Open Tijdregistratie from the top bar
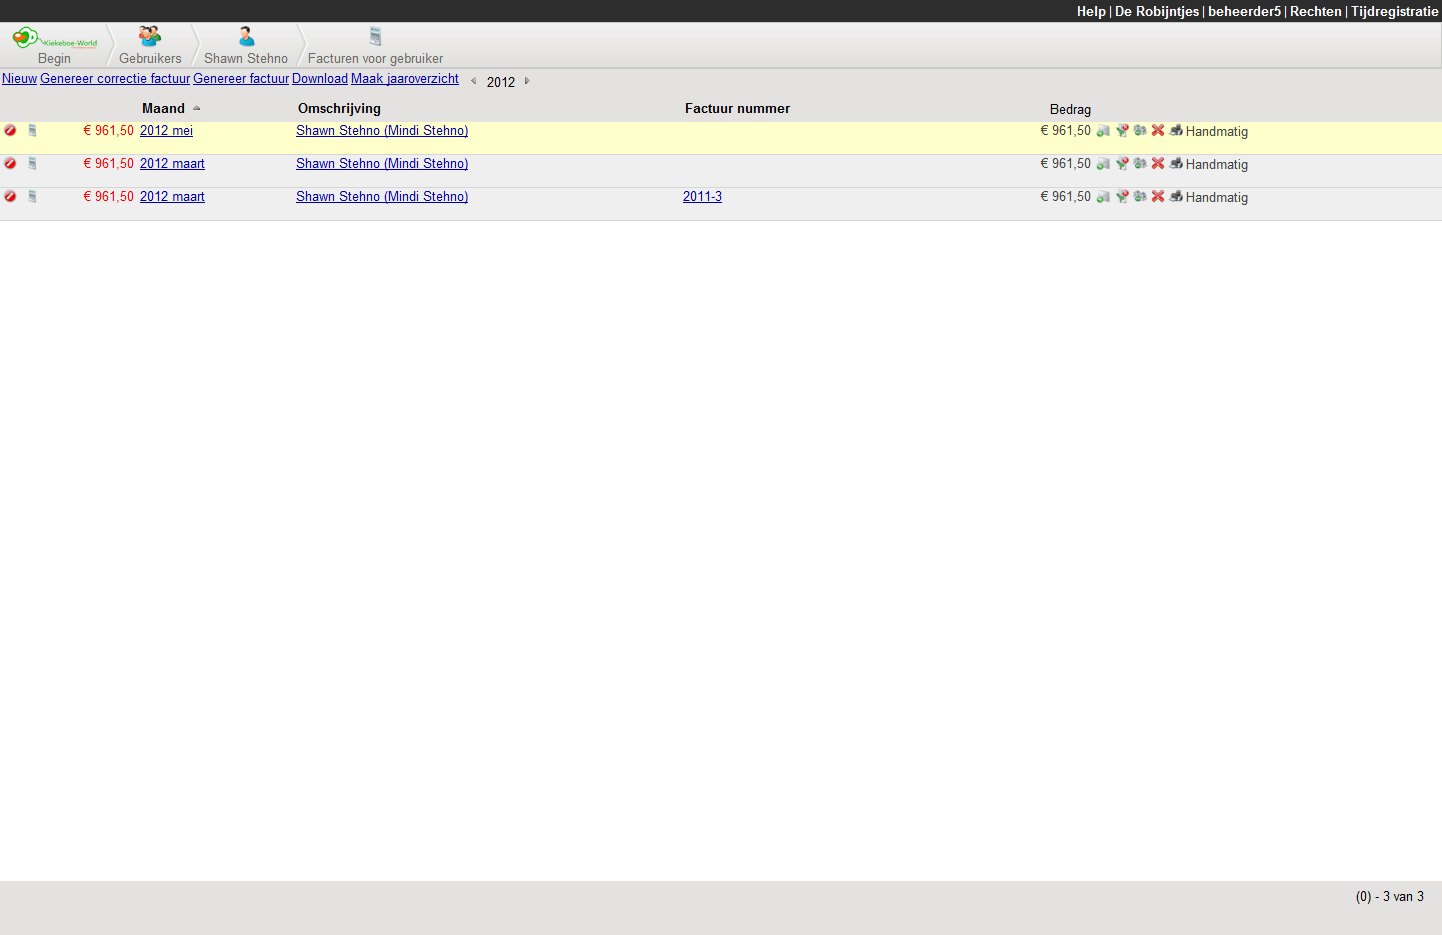 [x=1394, y=11]
